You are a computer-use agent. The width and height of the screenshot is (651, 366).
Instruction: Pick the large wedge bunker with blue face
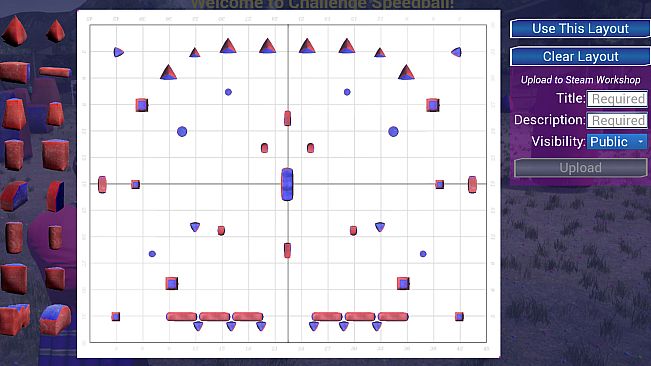(x=15, y=196)
